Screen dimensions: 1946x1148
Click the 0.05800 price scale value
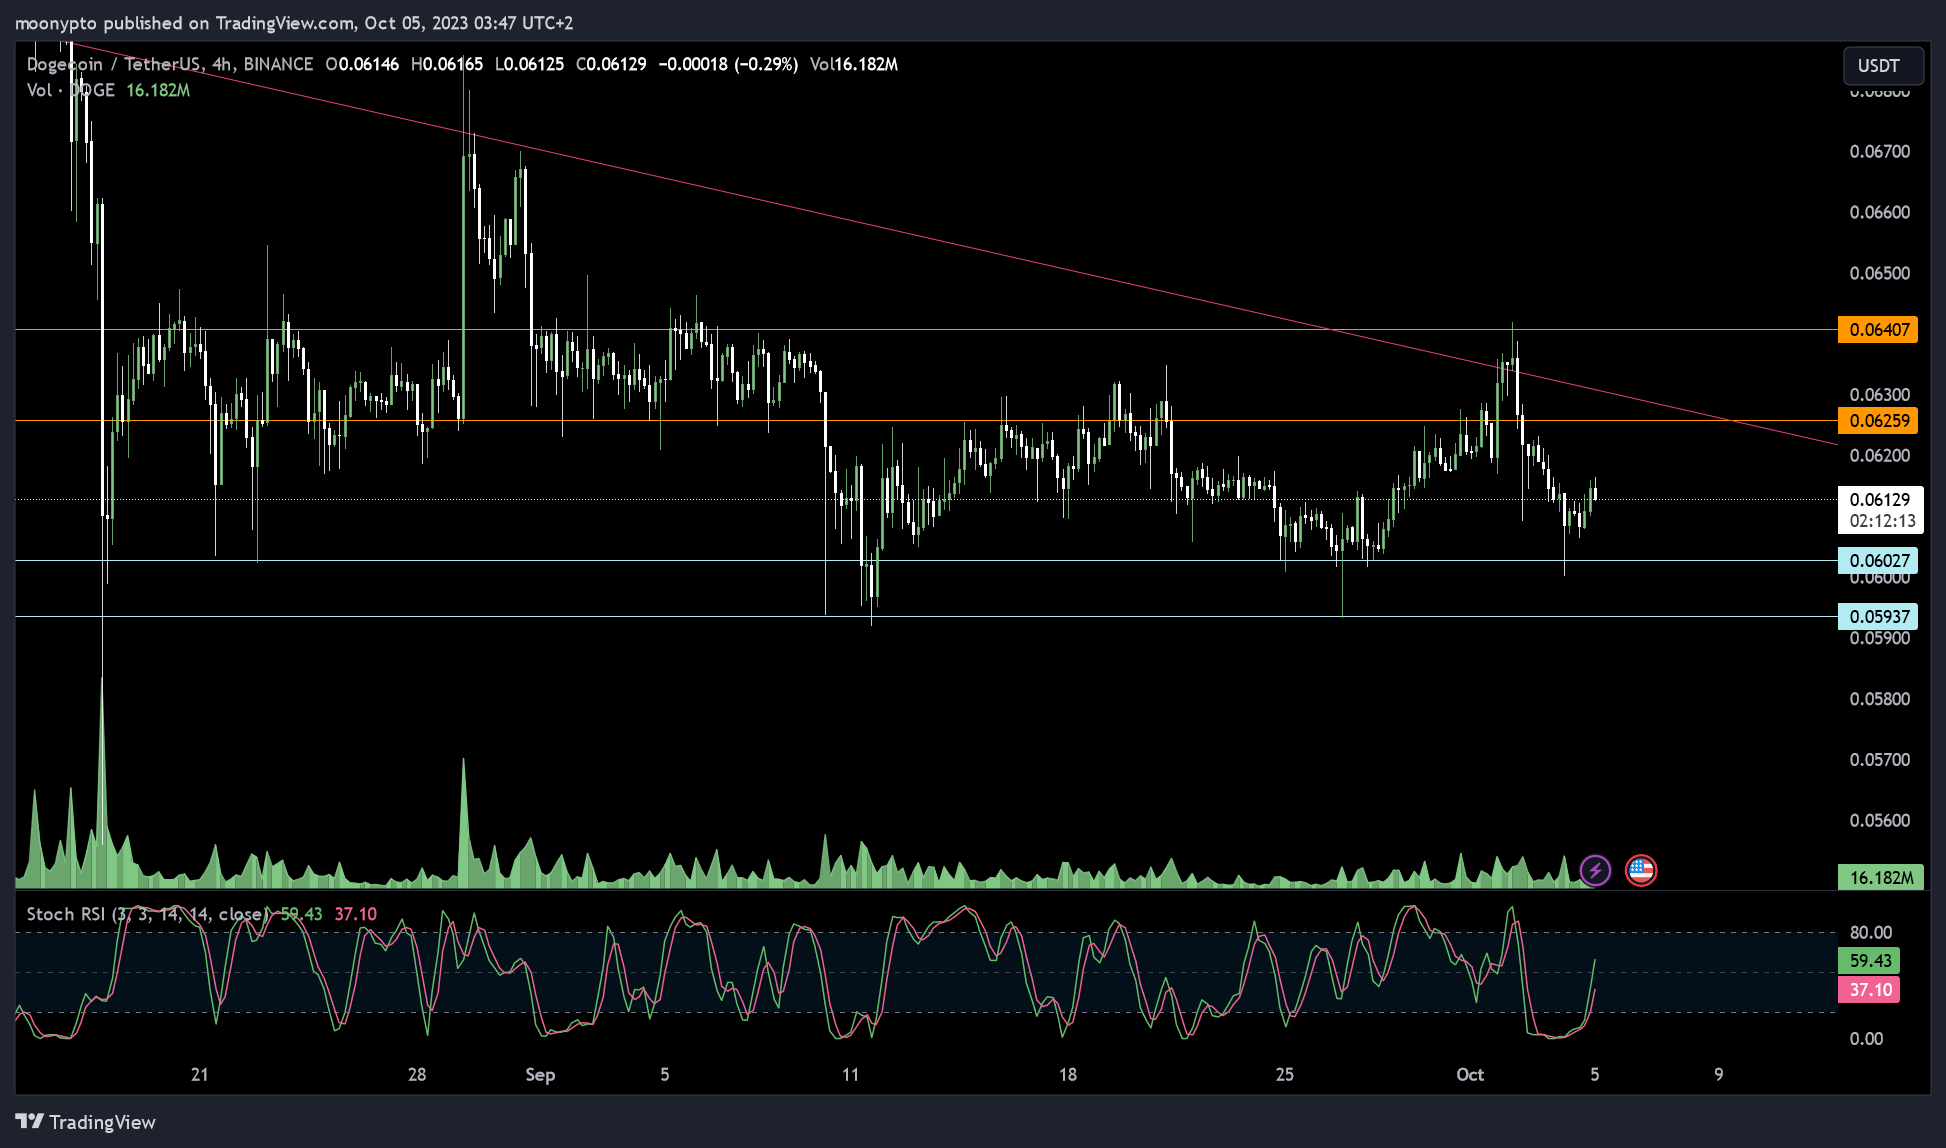pos(1880,699)
